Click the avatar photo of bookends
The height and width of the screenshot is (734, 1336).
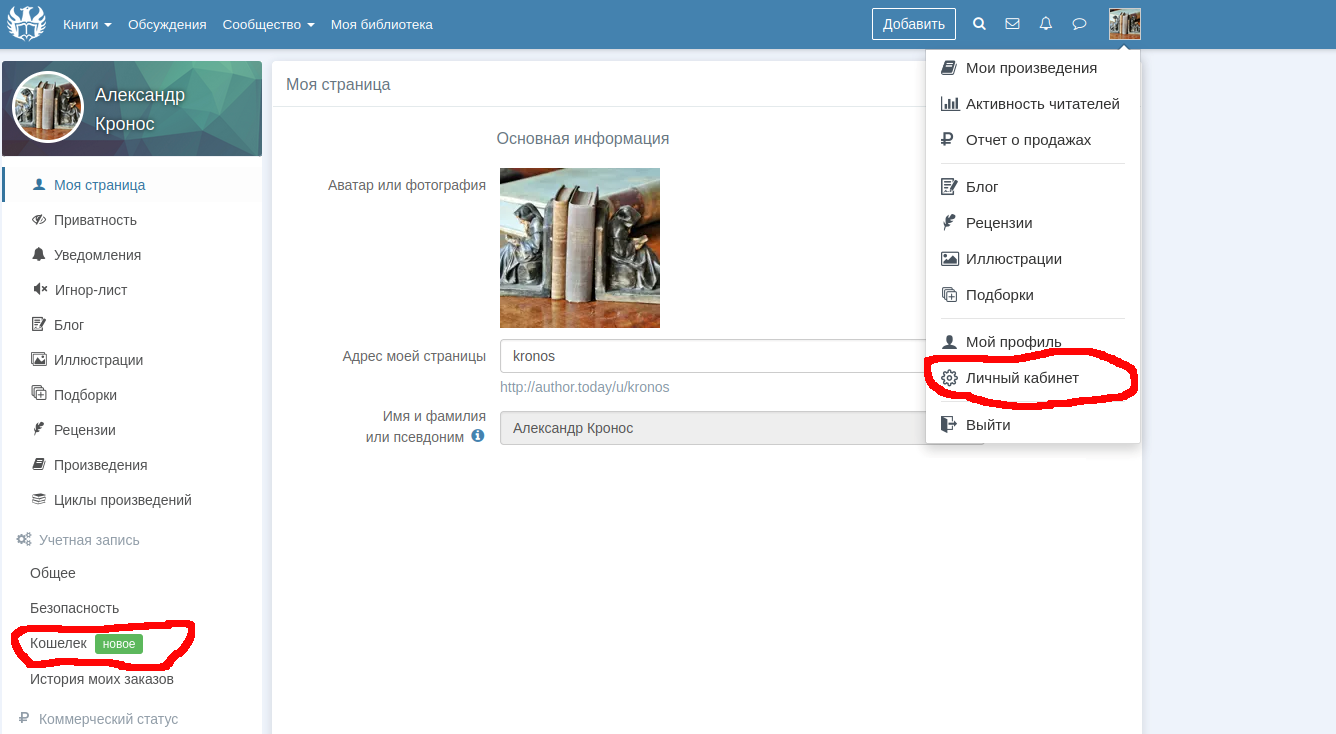point(579,248)
